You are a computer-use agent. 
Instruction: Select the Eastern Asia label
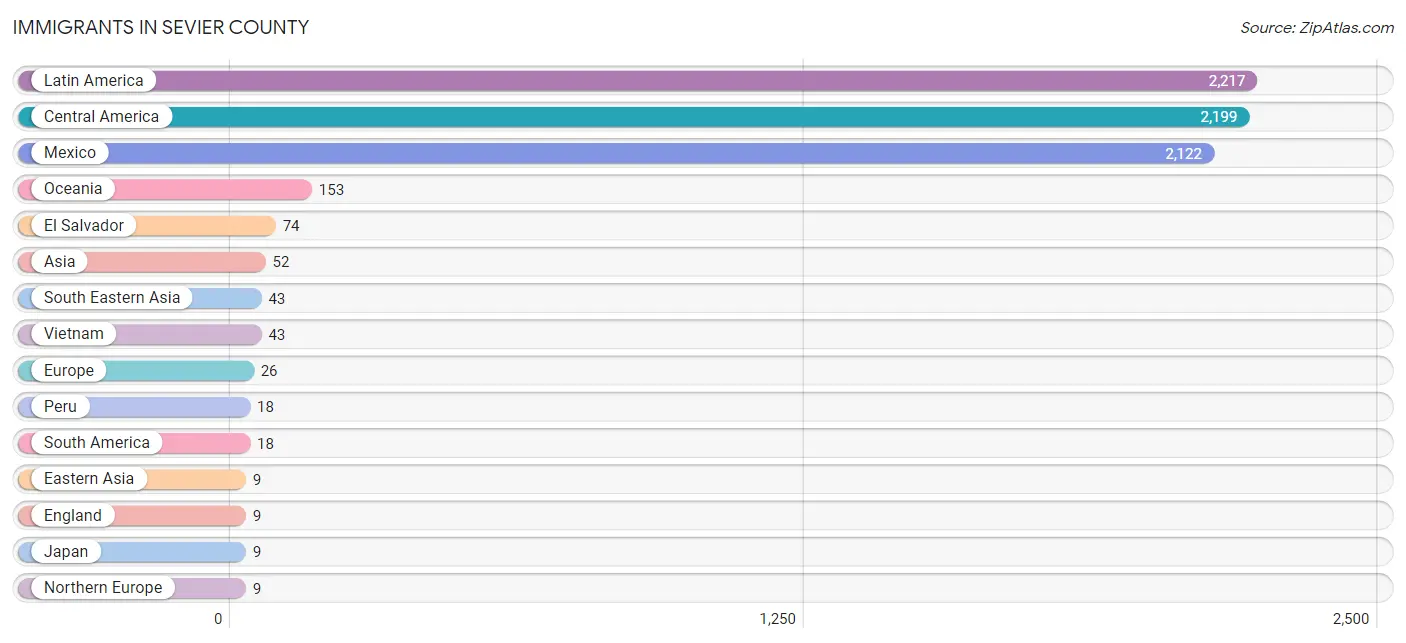tap(89, 478)
